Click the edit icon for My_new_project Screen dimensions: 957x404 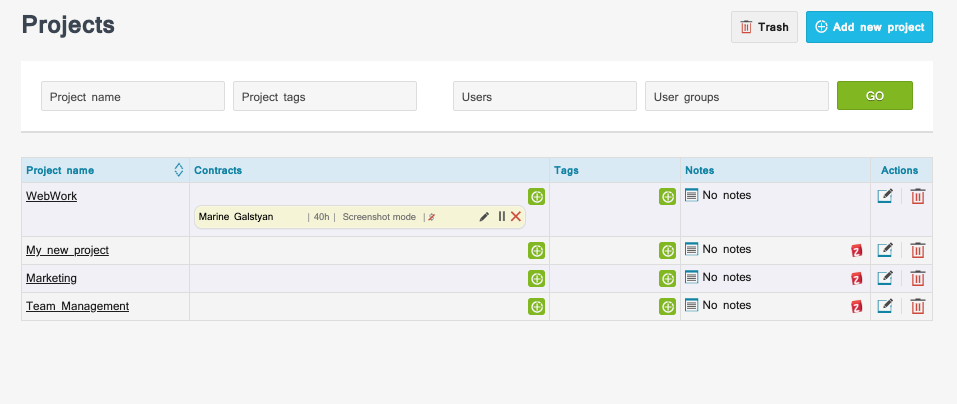coord(885,251)
